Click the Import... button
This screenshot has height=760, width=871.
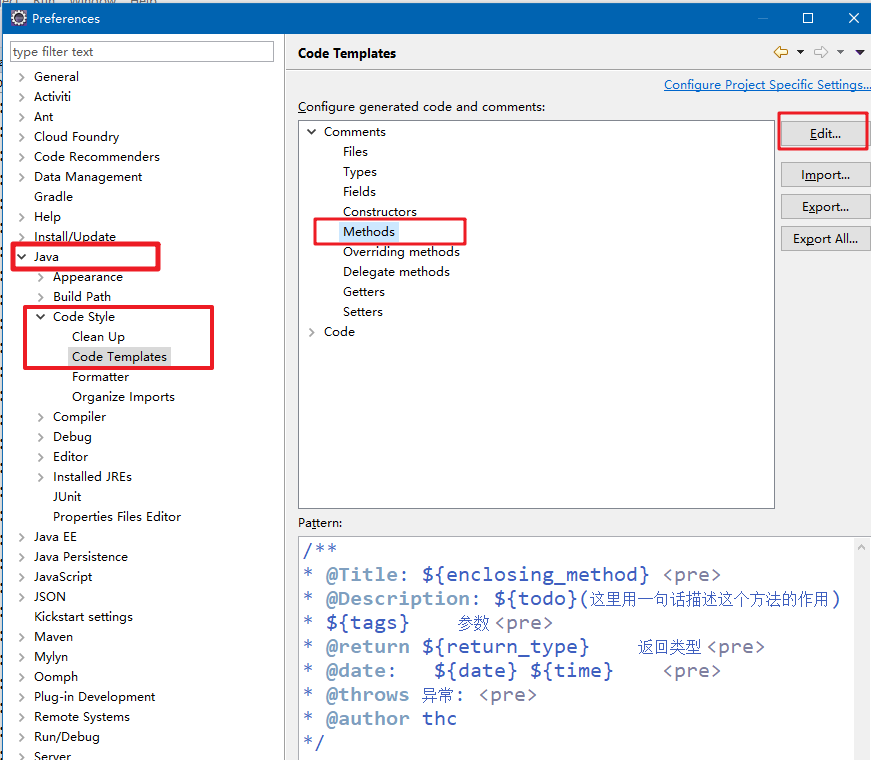click(825, 175)
